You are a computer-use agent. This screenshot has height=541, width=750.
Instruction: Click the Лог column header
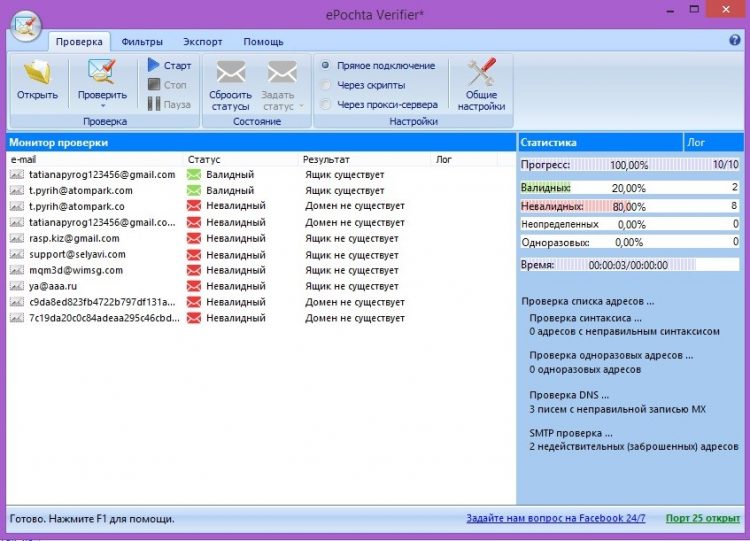[464, 159]
